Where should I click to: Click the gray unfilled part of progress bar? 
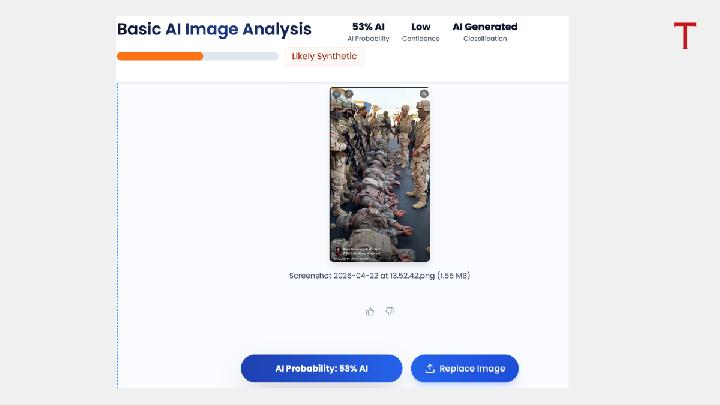coord(240,56)
